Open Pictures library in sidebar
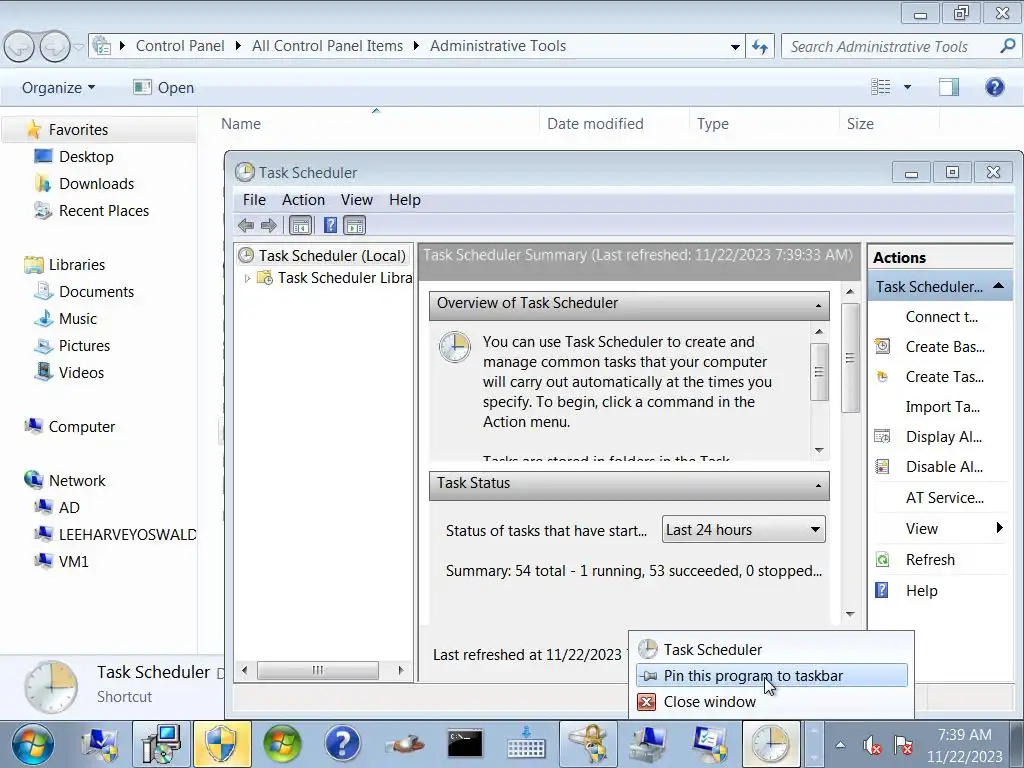This screenshot has width=1024, height=768. pyautogui.click(x=84, y=345)
